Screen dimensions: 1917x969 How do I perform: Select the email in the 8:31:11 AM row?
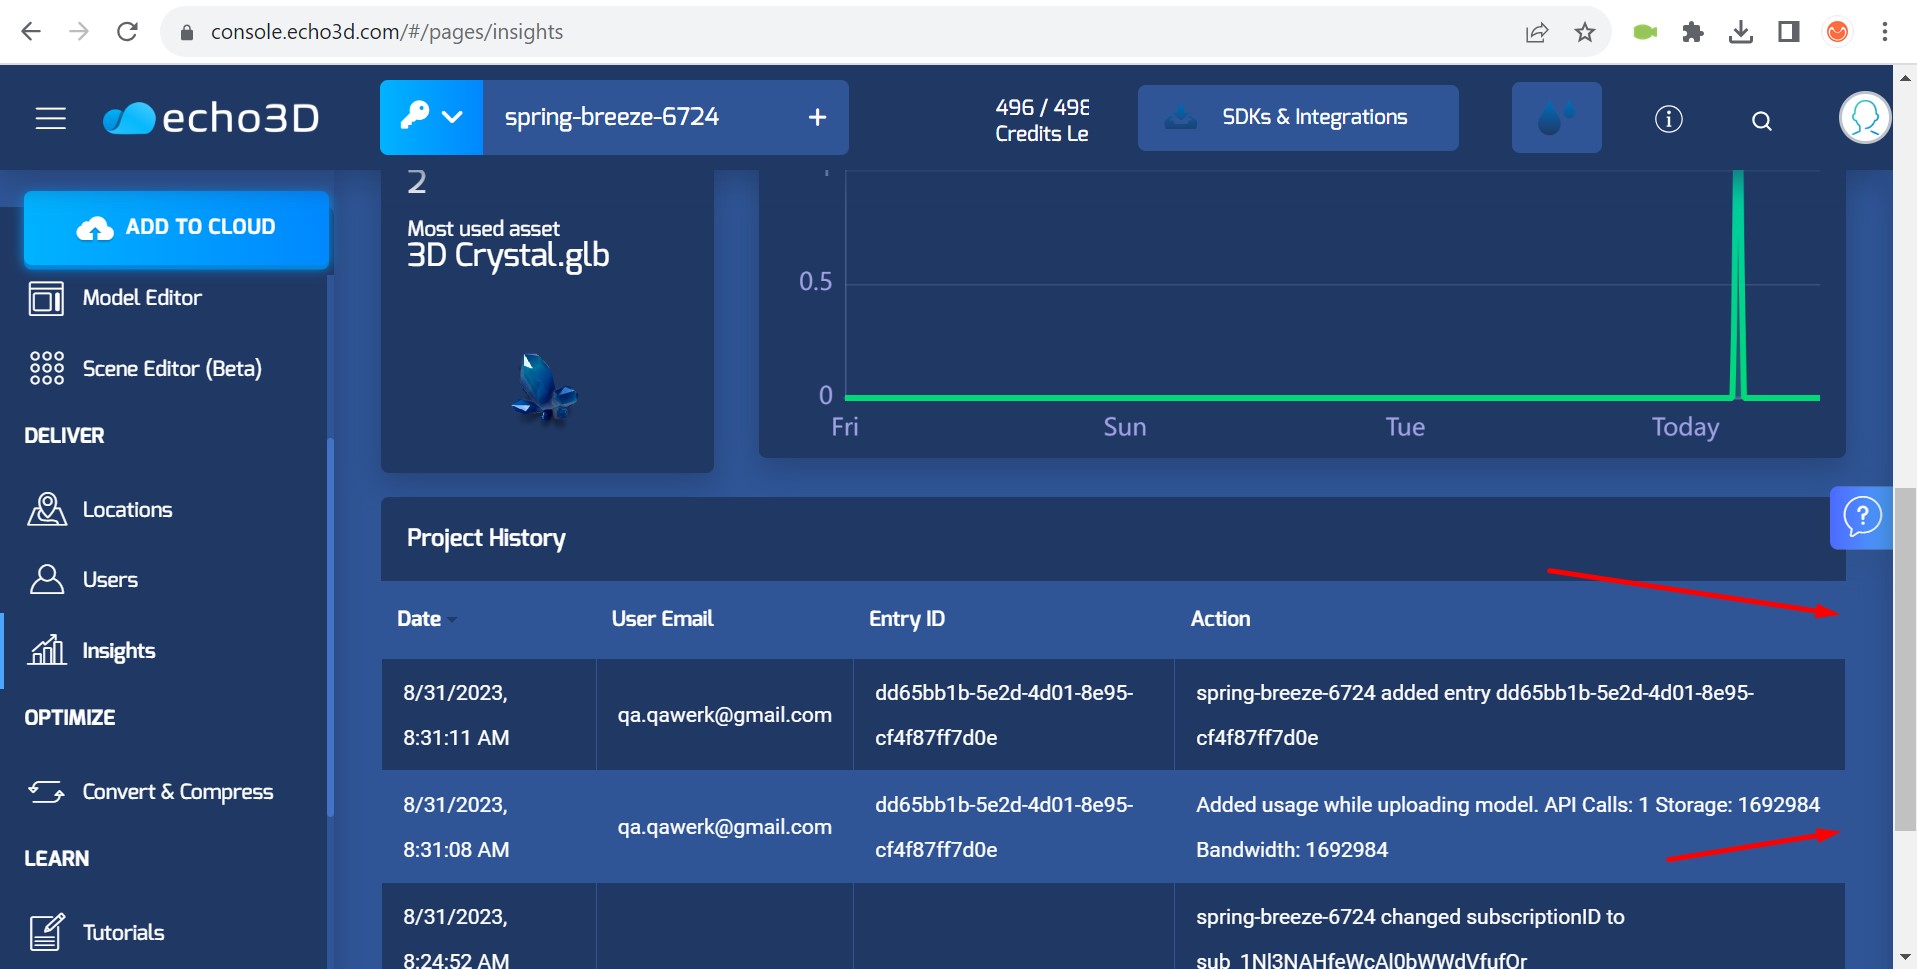tap(724, 715)
